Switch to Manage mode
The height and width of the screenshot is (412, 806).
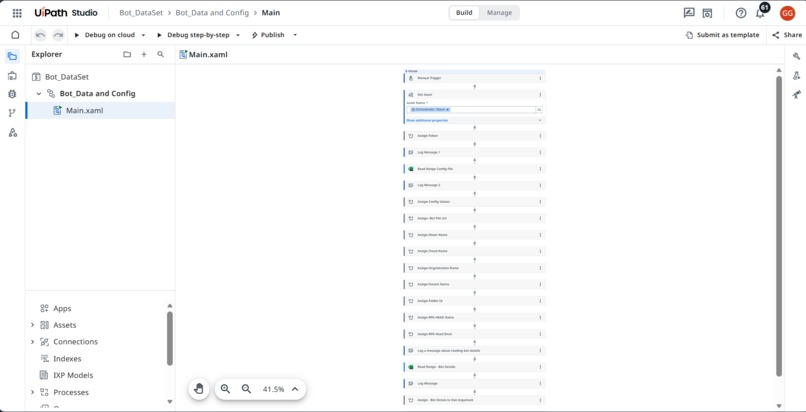pyautogui.click(x=499, y=13)
